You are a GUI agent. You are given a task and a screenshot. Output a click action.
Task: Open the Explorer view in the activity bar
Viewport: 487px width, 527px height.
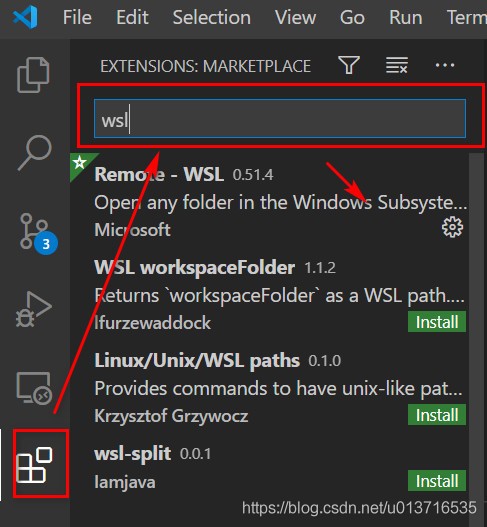(33, 75)
